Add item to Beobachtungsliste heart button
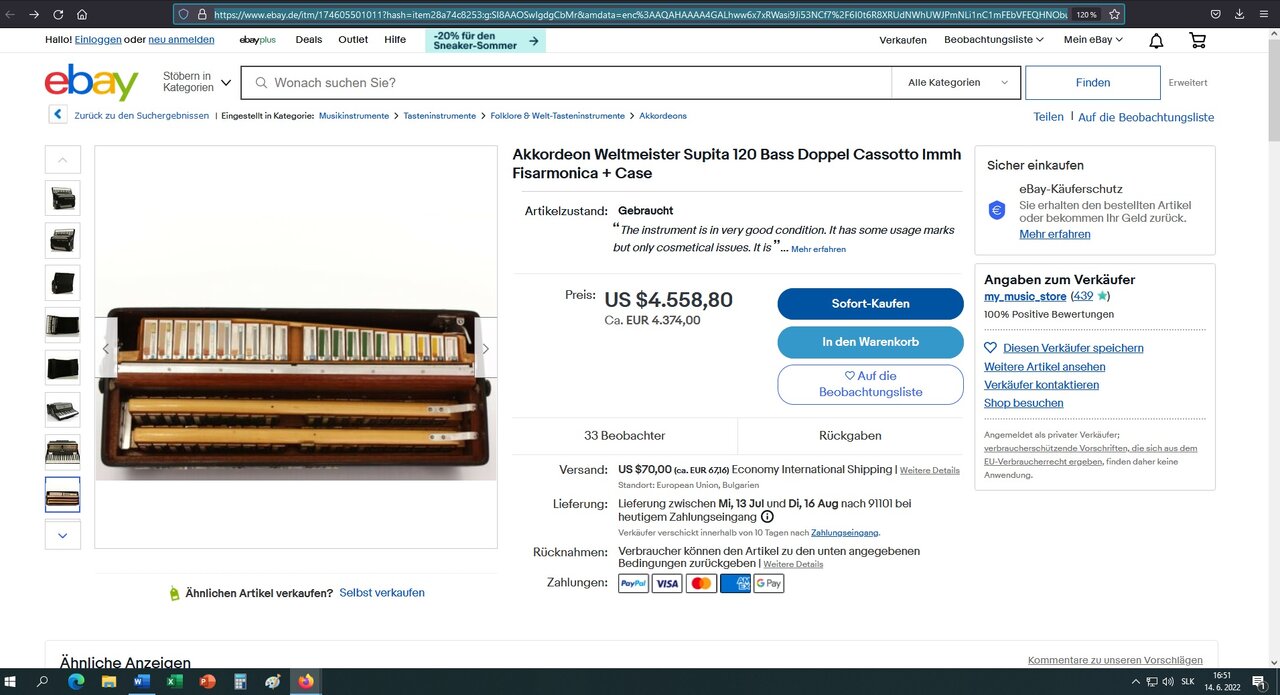The height and width of the screenshot is (695, 1280). click(870, 384)
